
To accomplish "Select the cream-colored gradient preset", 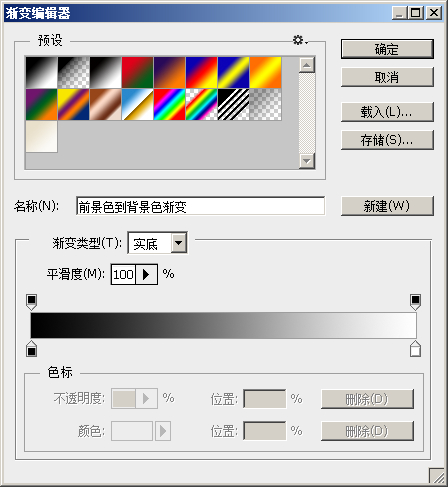I will pos(42,137).
